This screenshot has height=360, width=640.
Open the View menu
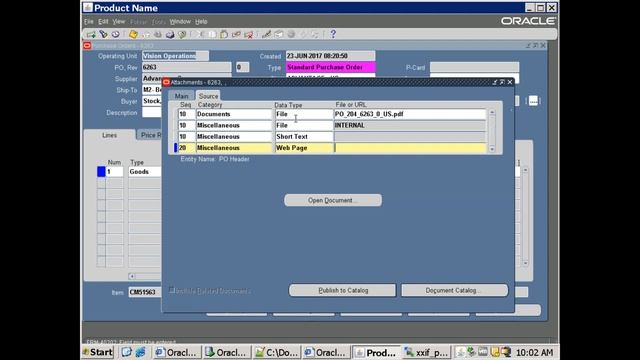[118, 22]
